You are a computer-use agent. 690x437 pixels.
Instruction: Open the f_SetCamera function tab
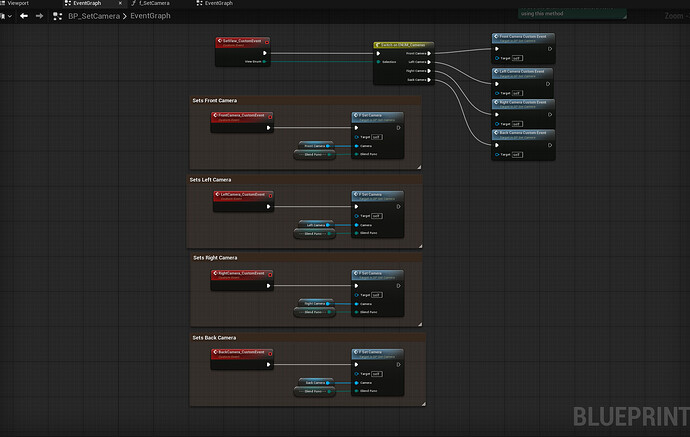[x=150, y=4]
